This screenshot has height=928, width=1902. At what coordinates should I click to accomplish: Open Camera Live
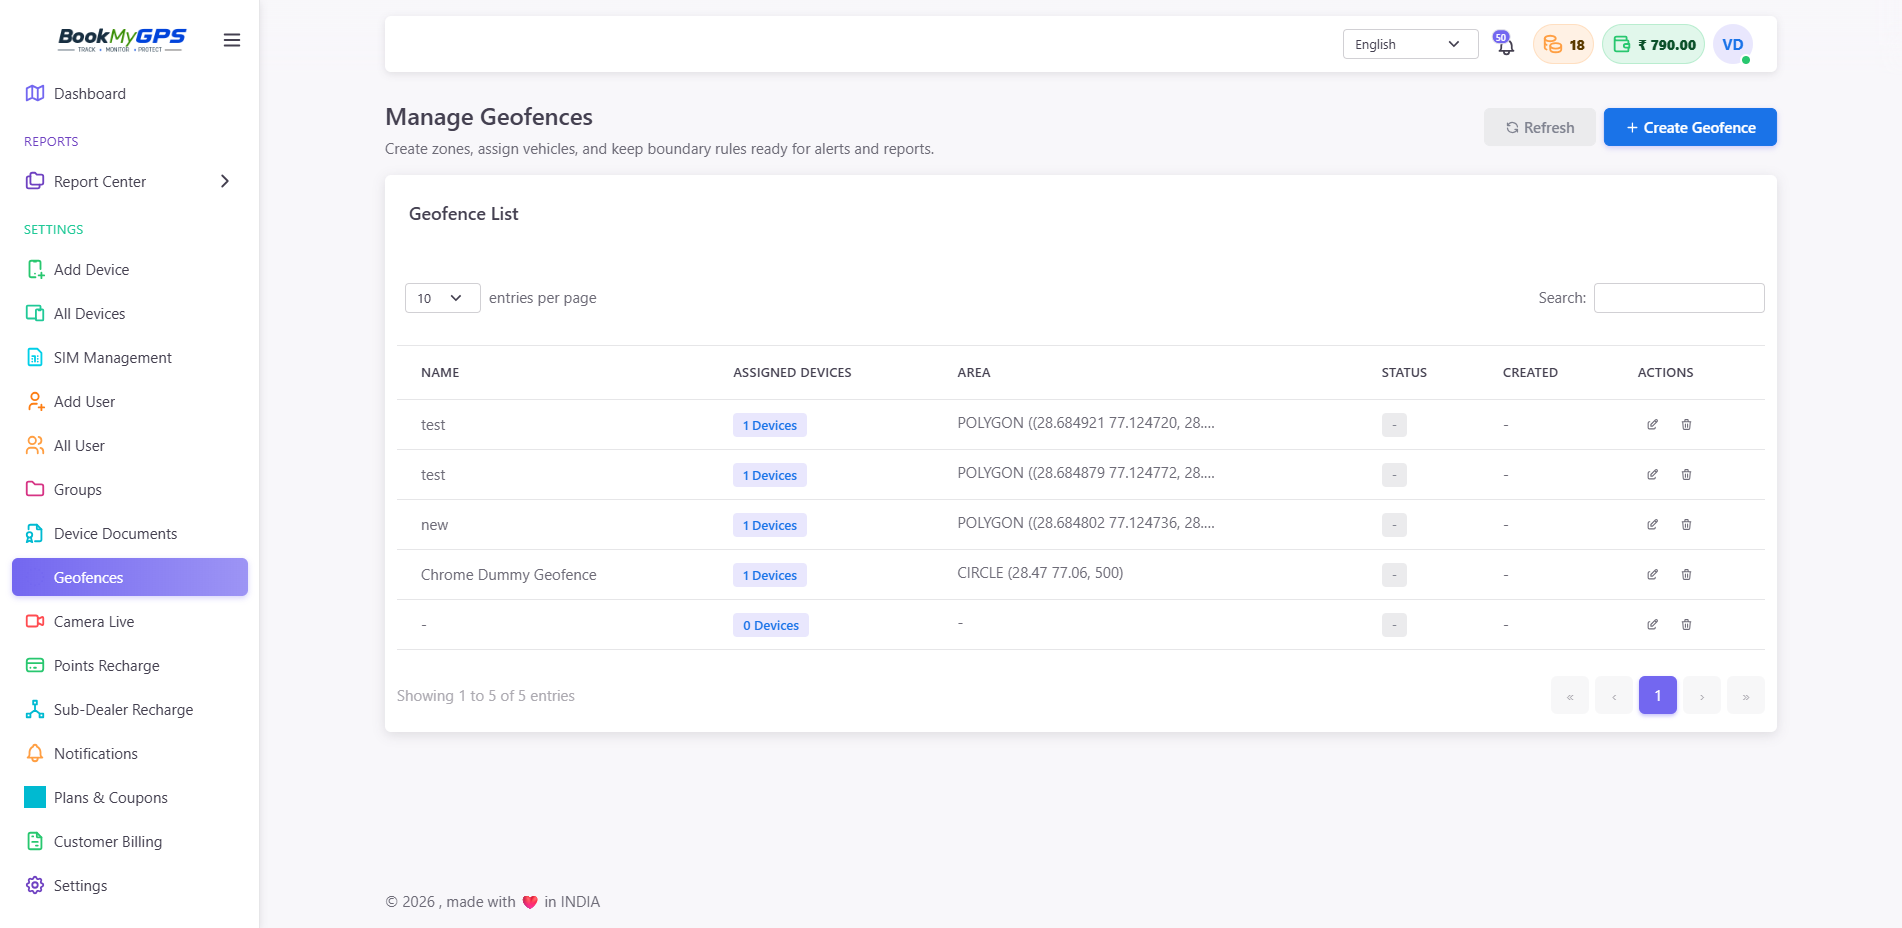click(130, 622)
